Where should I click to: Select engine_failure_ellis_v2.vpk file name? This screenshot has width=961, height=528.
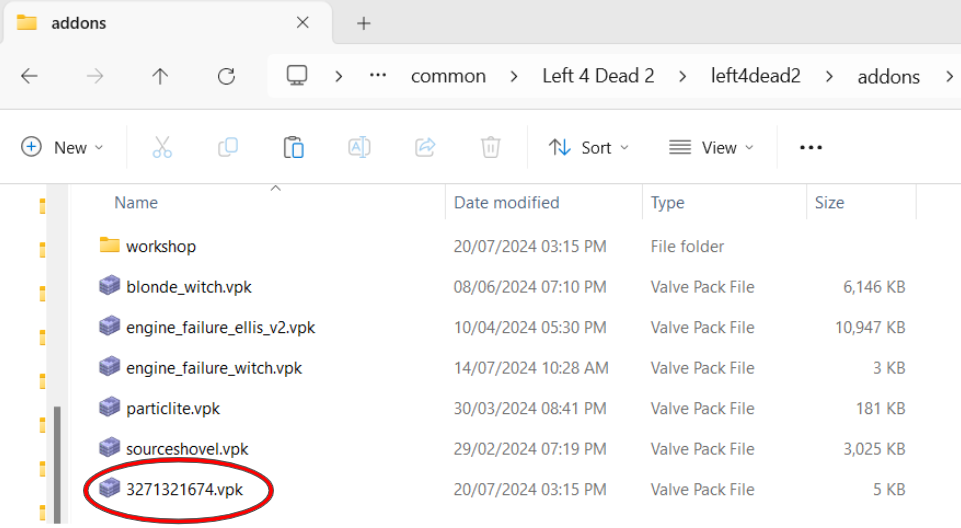tap(221, 327)
